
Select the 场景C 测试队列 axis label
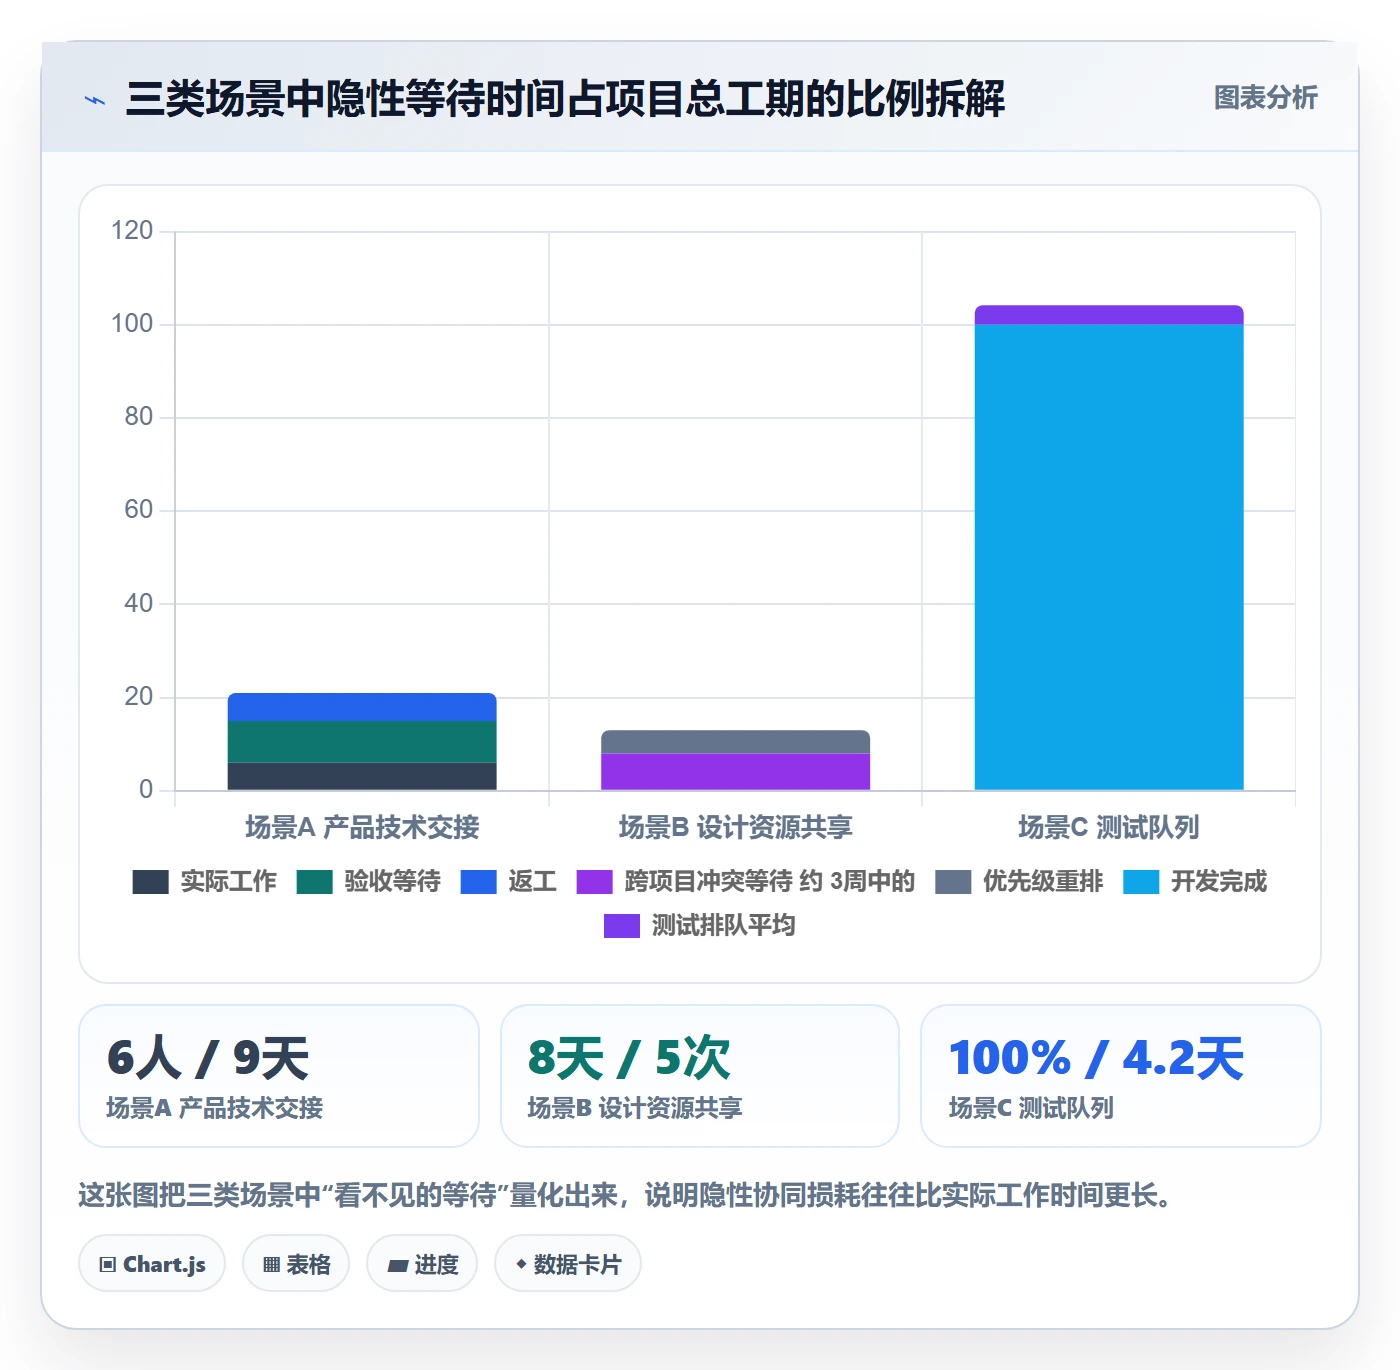tap(1109, 827)
